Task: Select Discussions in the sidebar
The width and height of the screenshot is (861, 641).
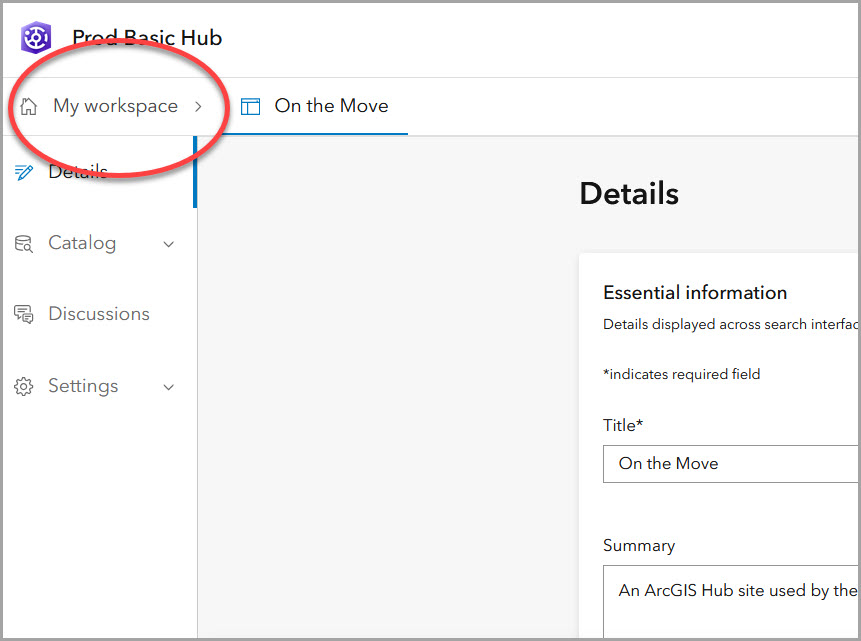Action: pos(98,314)
